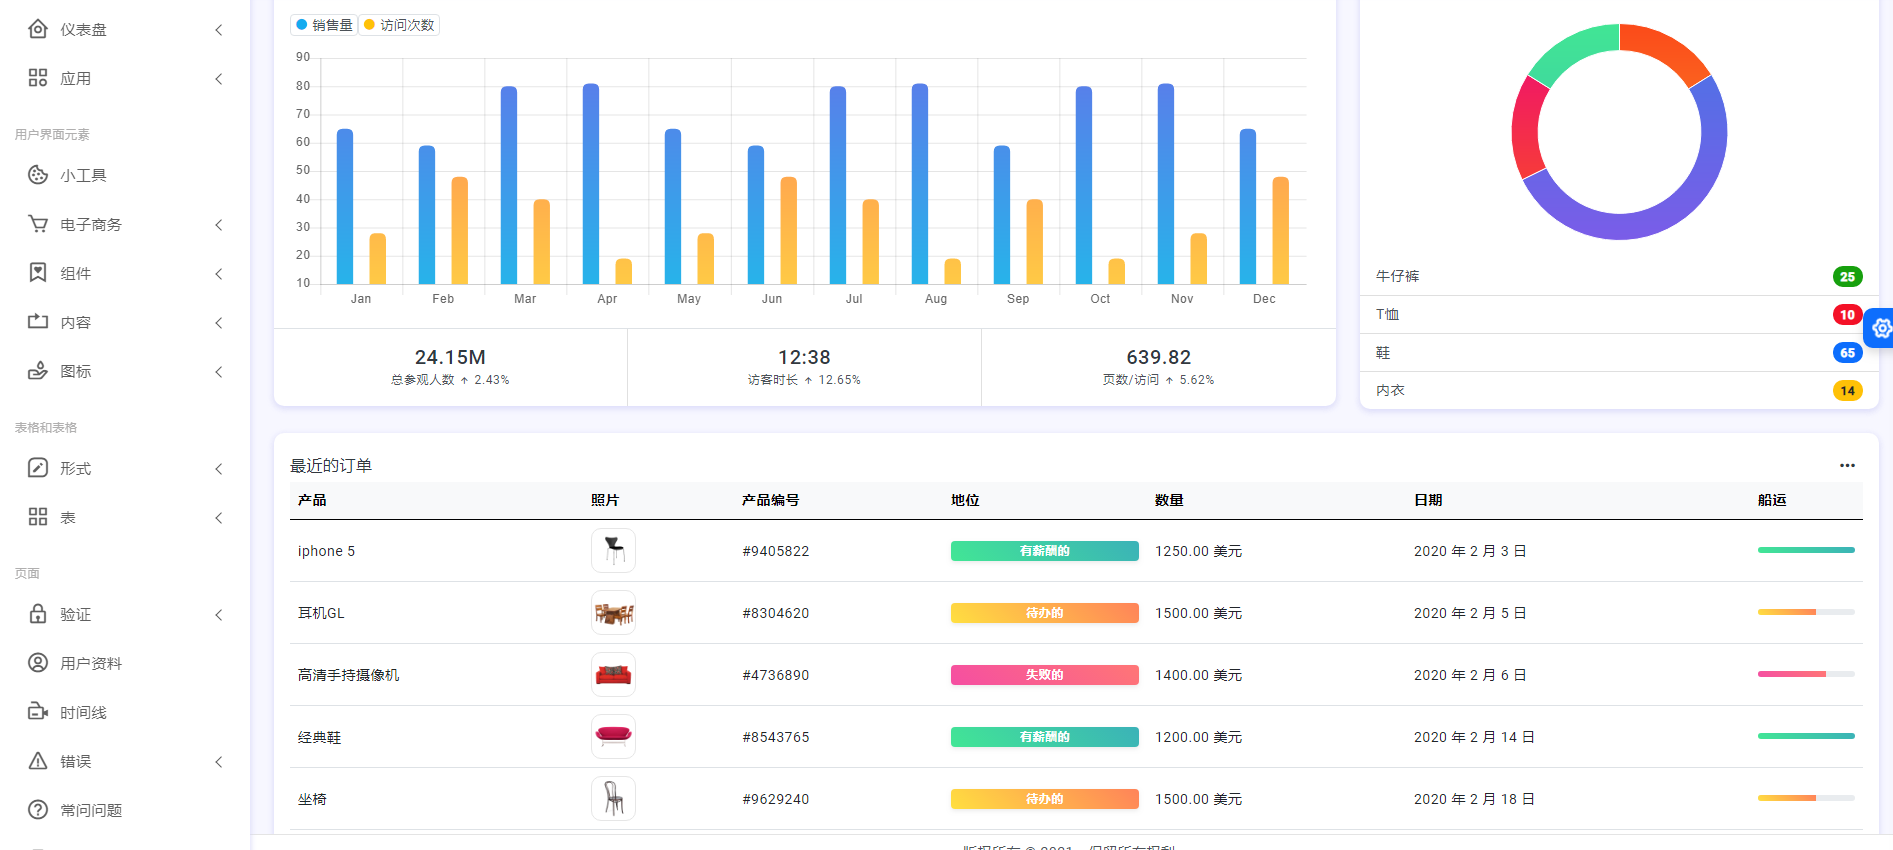Click the 639.82 pages per visit figure
This screenshot has height=850, width=1893.
coord(1158,357)
